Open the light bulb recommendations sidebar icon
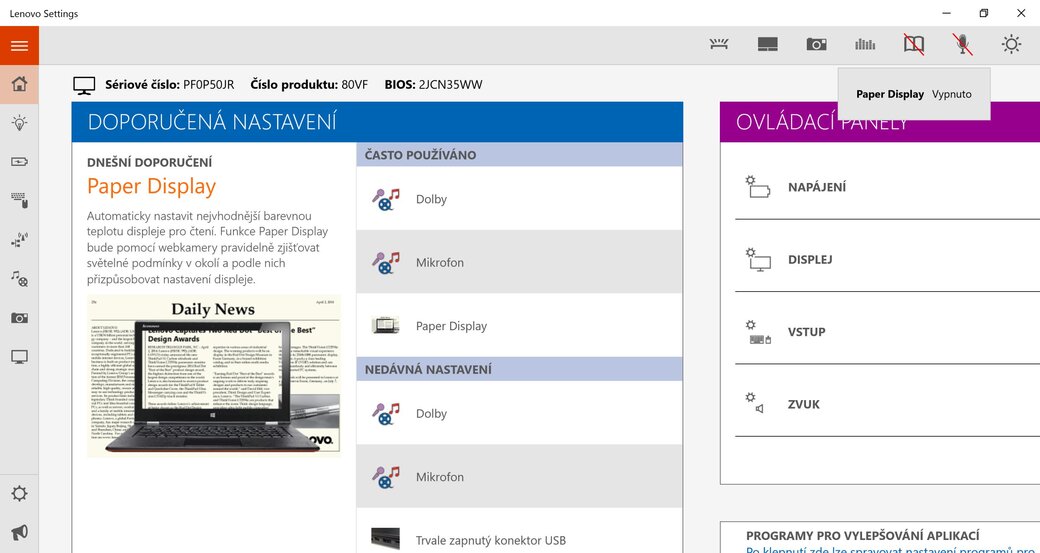The image size is (1040, 553). point(19,123)
